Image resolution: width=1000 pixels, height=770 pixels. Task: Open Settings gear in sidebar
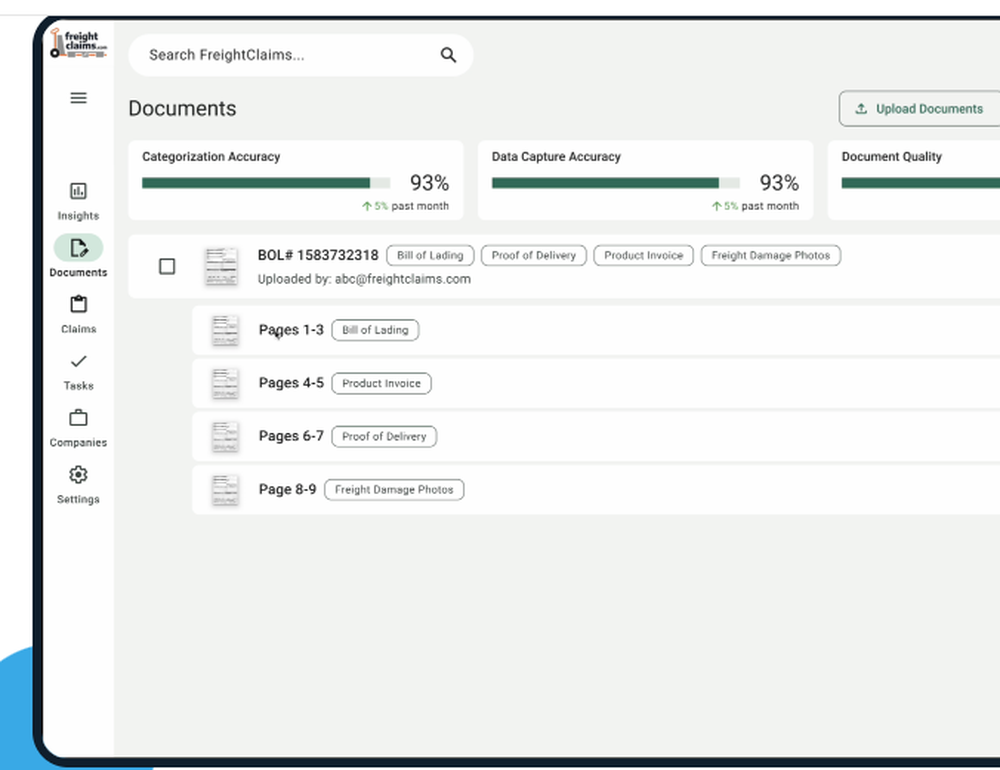coord(78,485)
